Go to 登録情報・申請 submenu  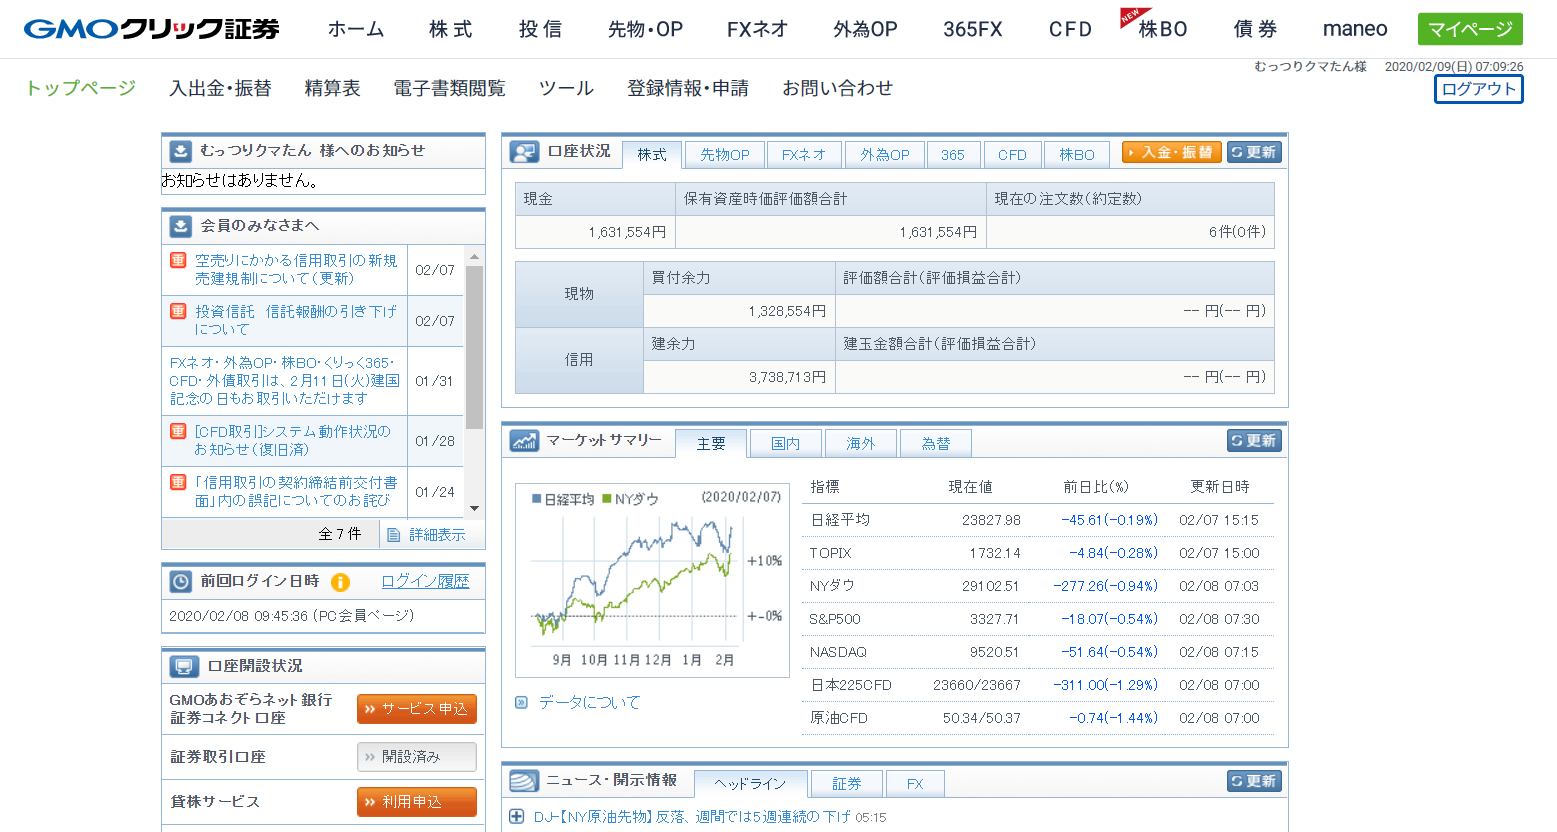(688, 88)
